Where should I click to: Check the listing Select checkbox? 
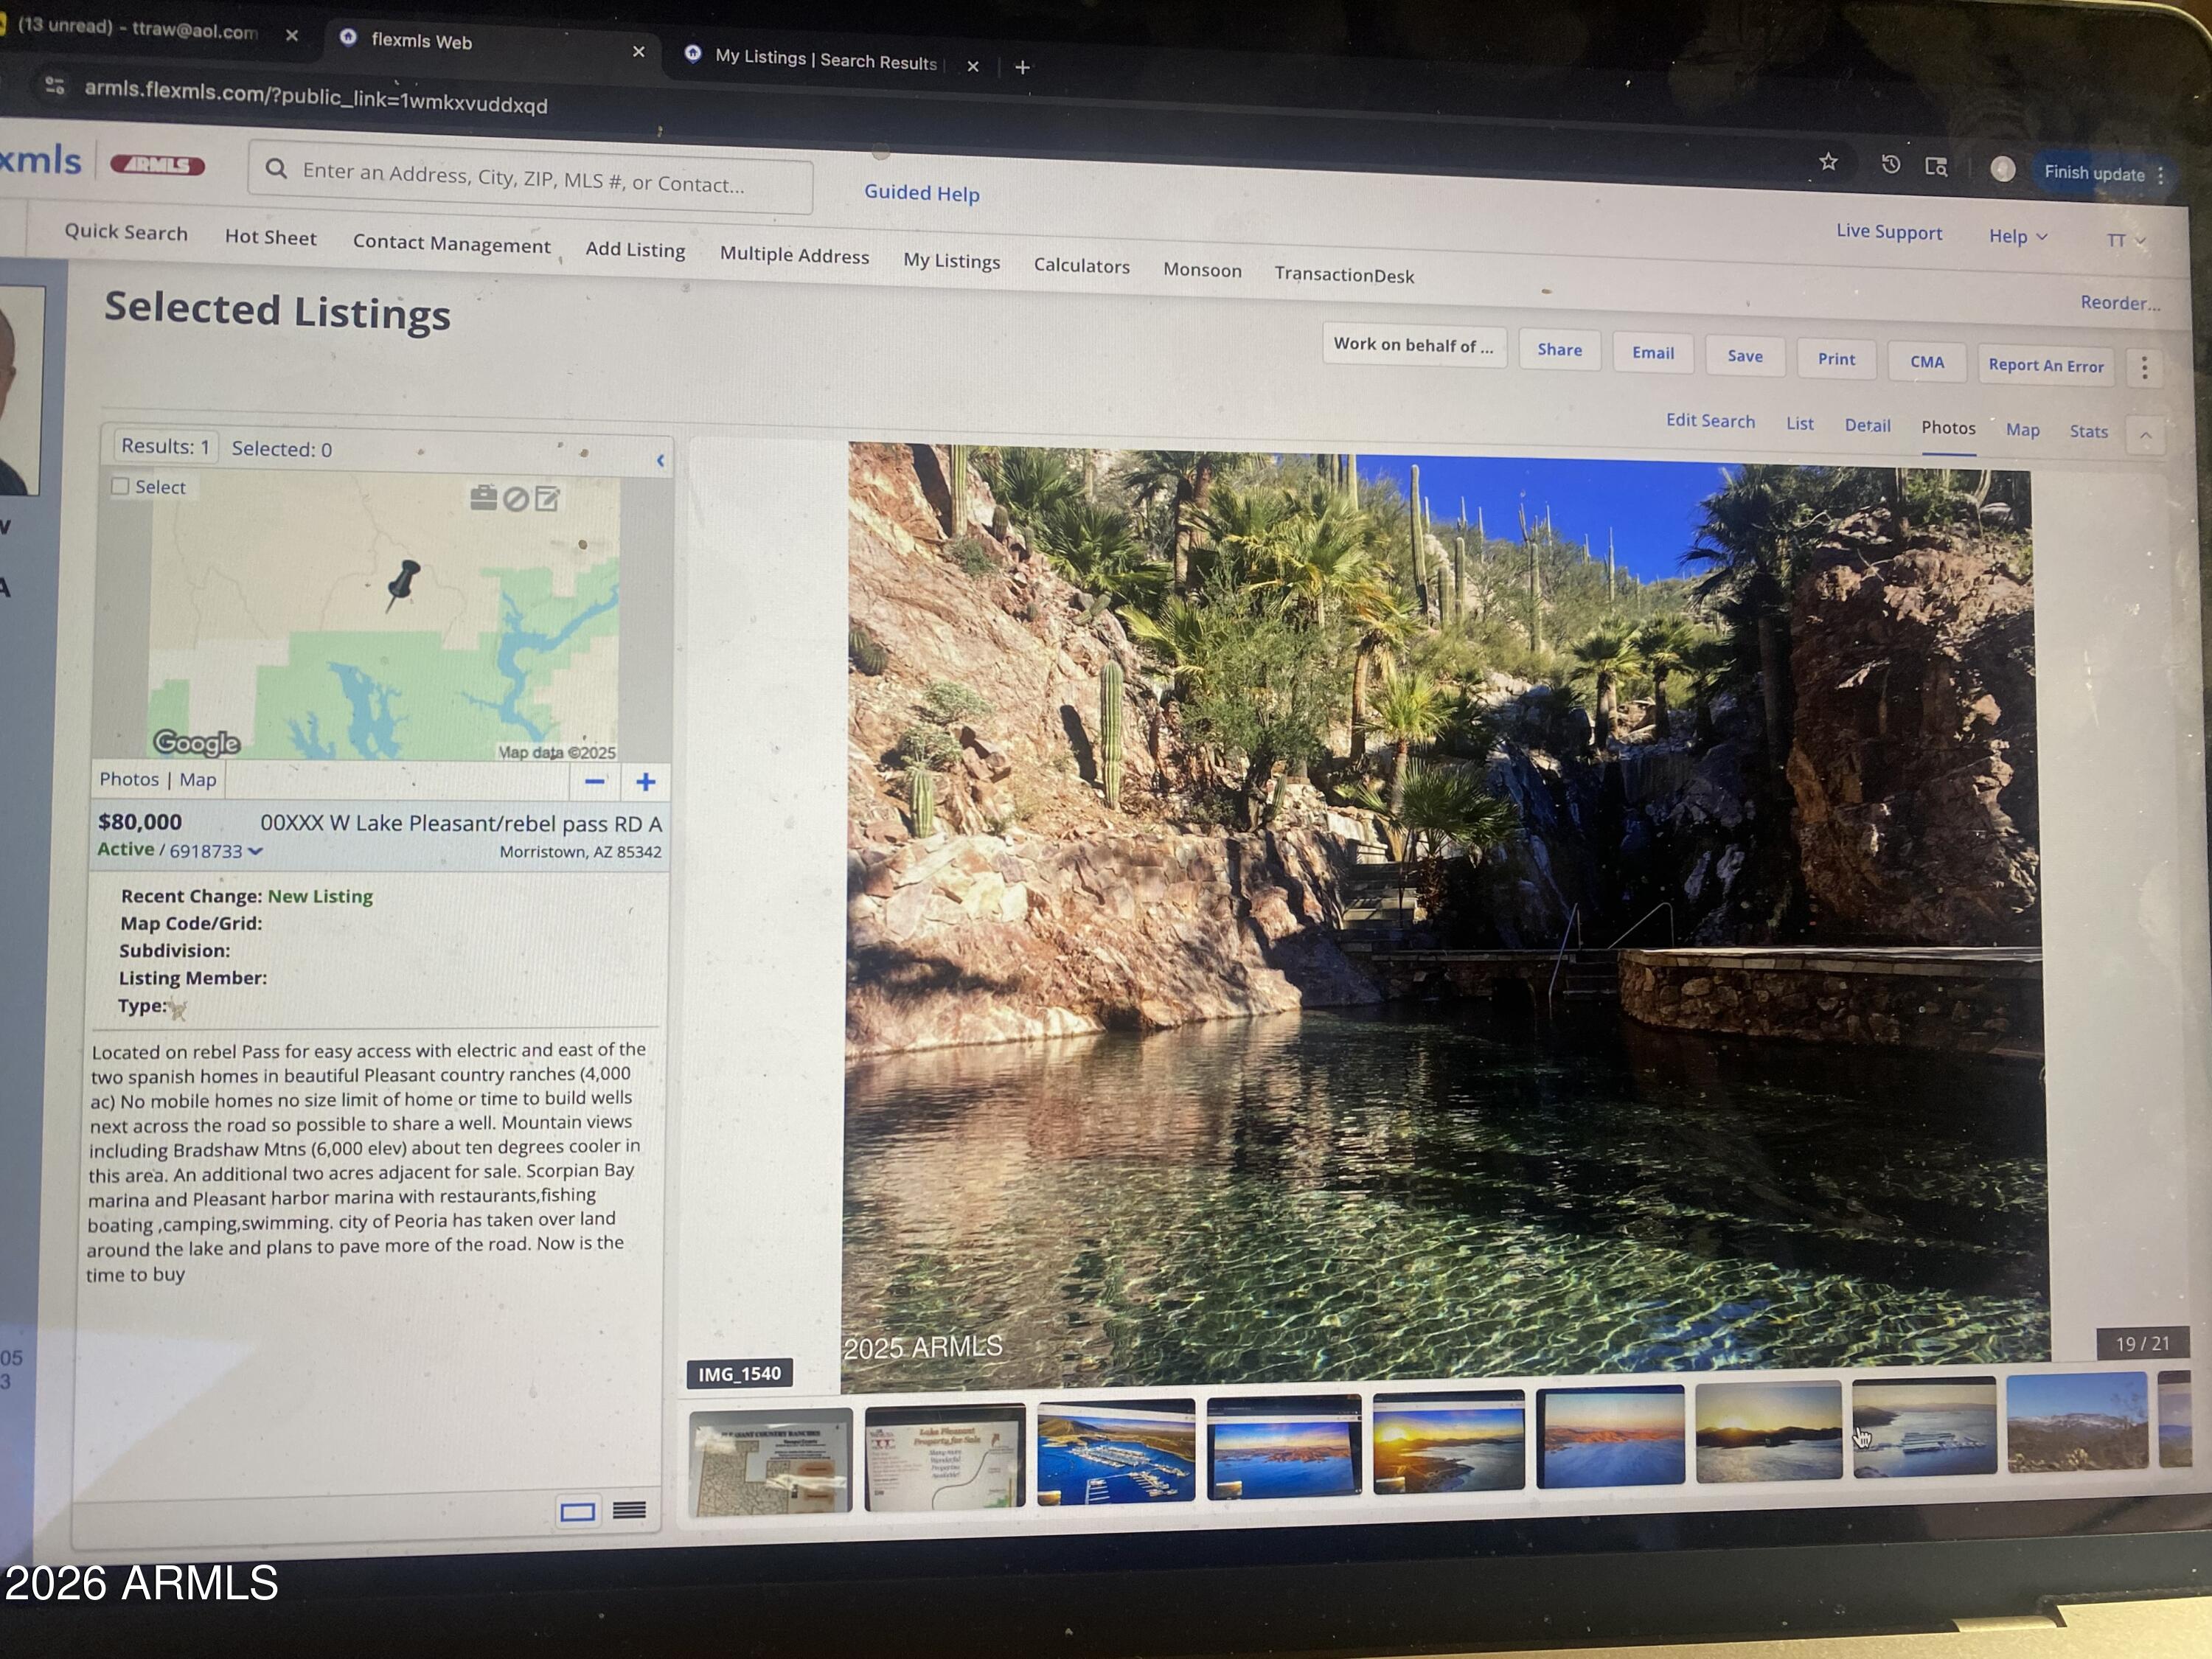(121, 486)
